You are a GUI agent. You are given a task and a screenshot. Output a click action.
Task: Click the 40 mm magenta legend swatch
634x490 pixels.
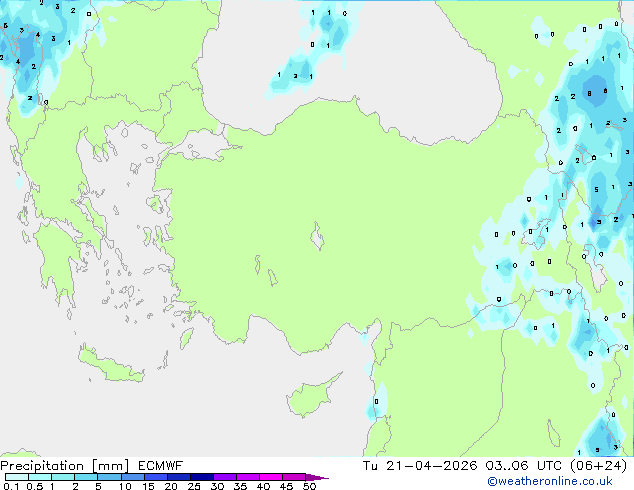tap(271, 477)
